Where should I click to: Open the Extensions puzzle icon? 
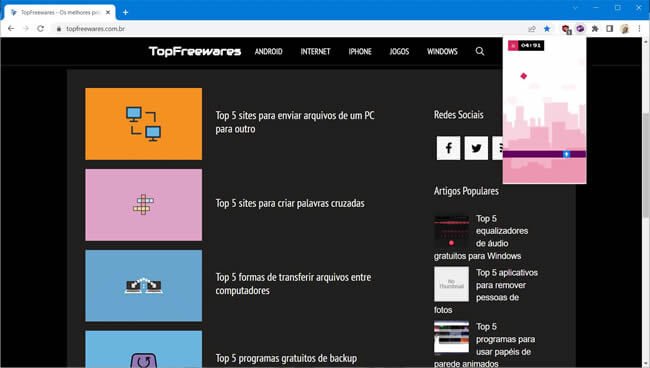[x=595, y=29]
